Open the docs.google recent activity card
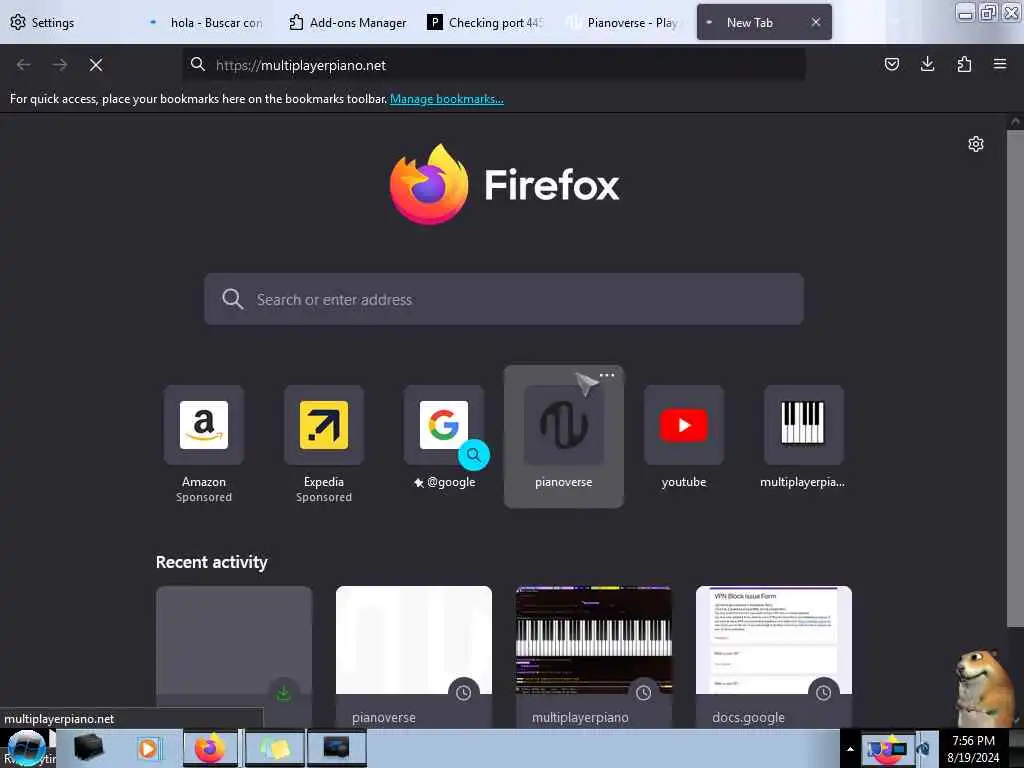 tap(774, 656)
